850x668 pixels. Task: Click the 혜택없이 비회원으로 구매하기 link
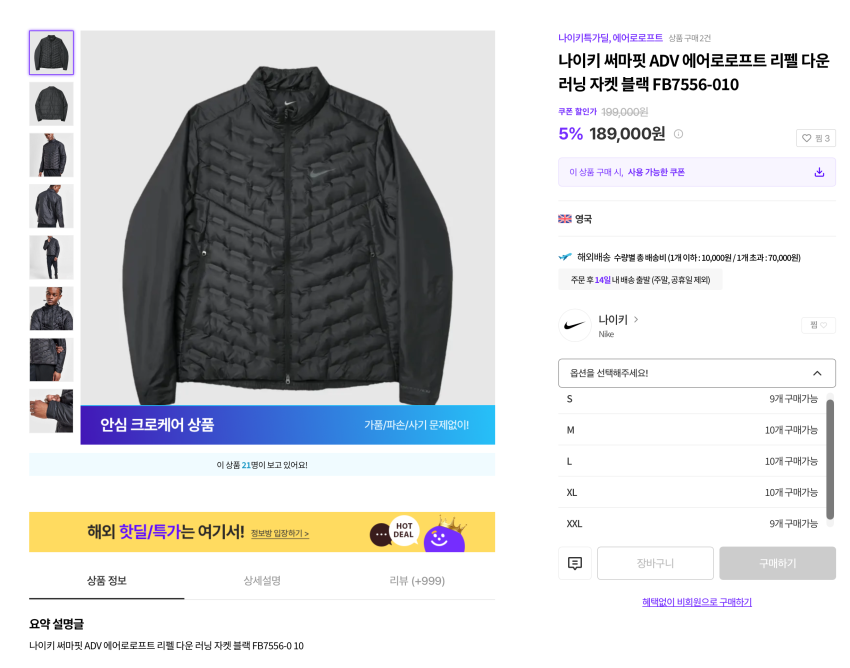(697, 602)
